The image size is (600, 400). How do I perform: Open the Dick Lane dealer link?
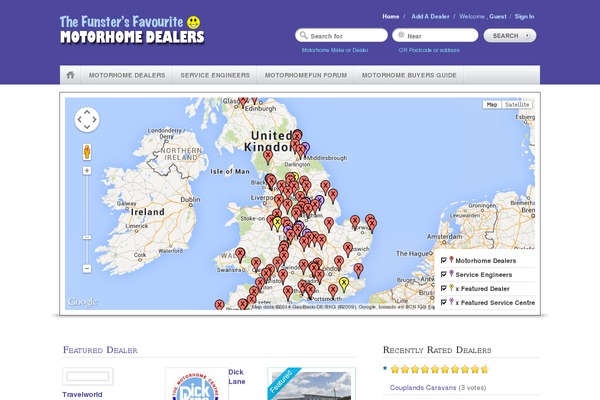coord(237,377)
